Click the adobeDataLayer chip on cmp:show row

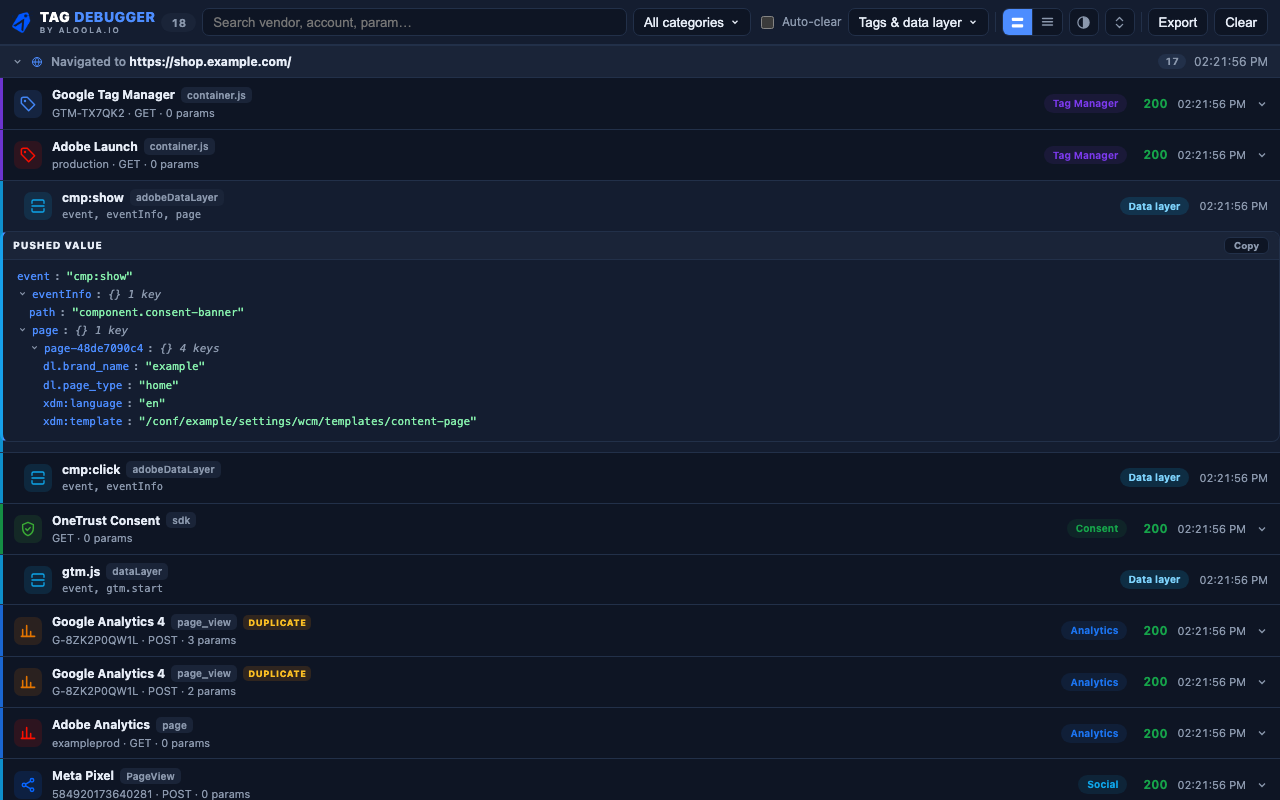click(x=175, y=198)
